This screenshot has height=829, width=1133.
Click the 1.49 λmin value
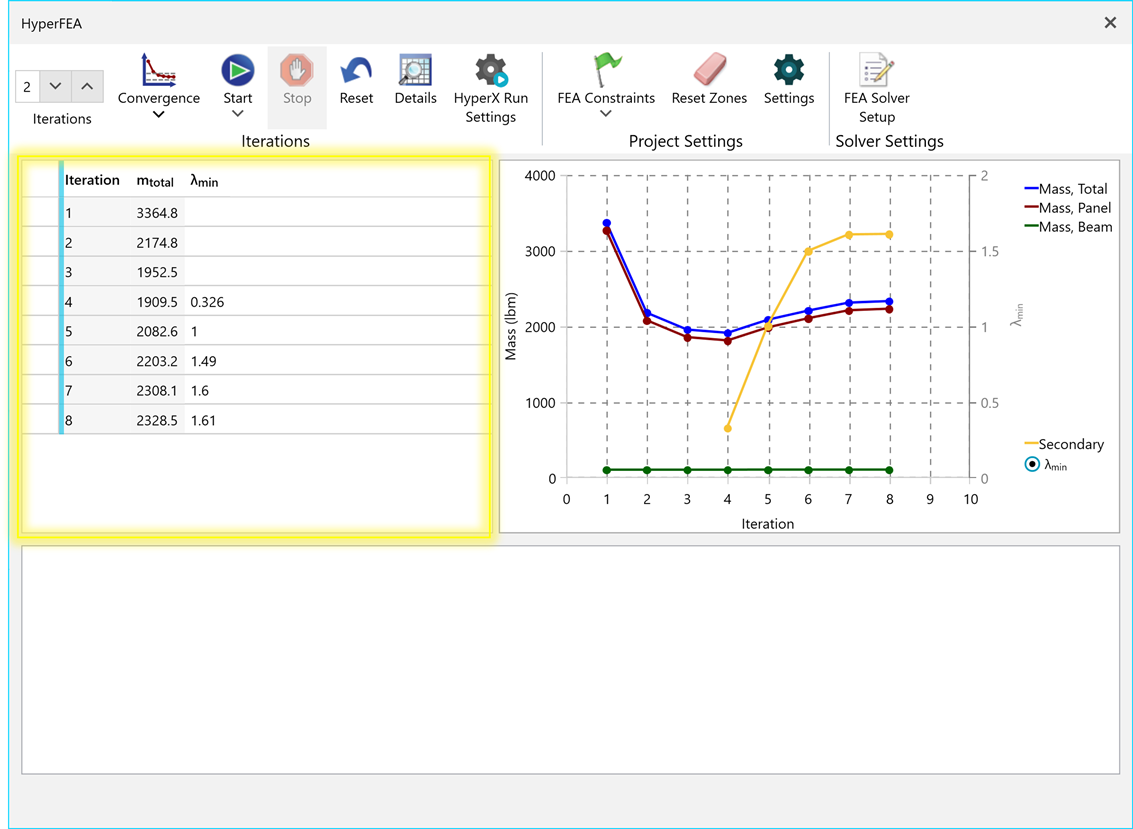204,361
